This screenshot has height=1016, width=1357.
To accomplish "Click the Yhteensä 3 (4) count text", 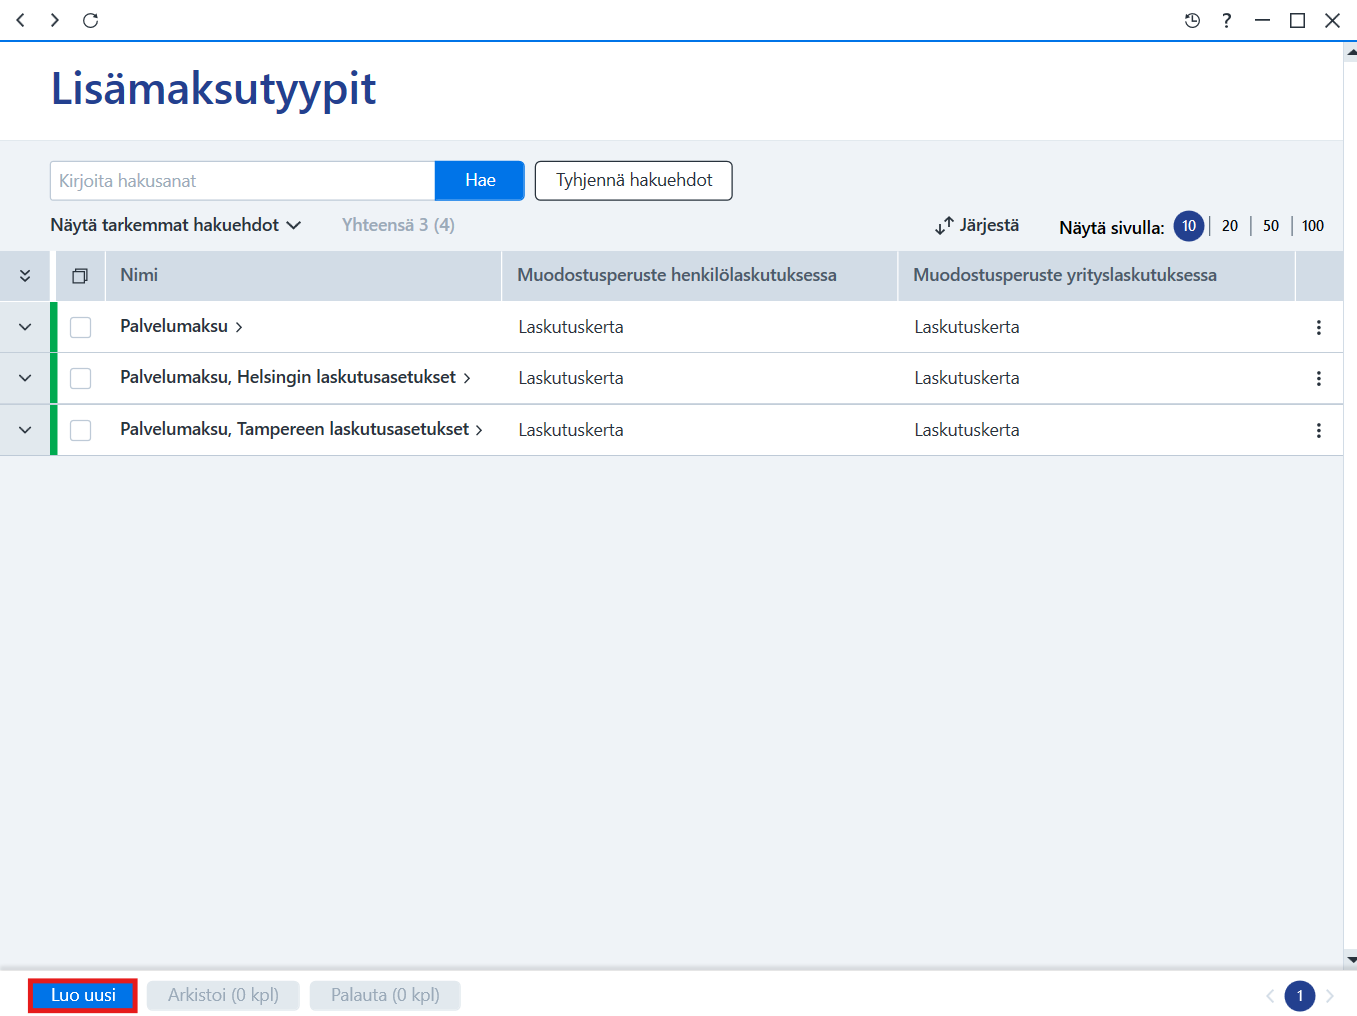I will 398,225.
